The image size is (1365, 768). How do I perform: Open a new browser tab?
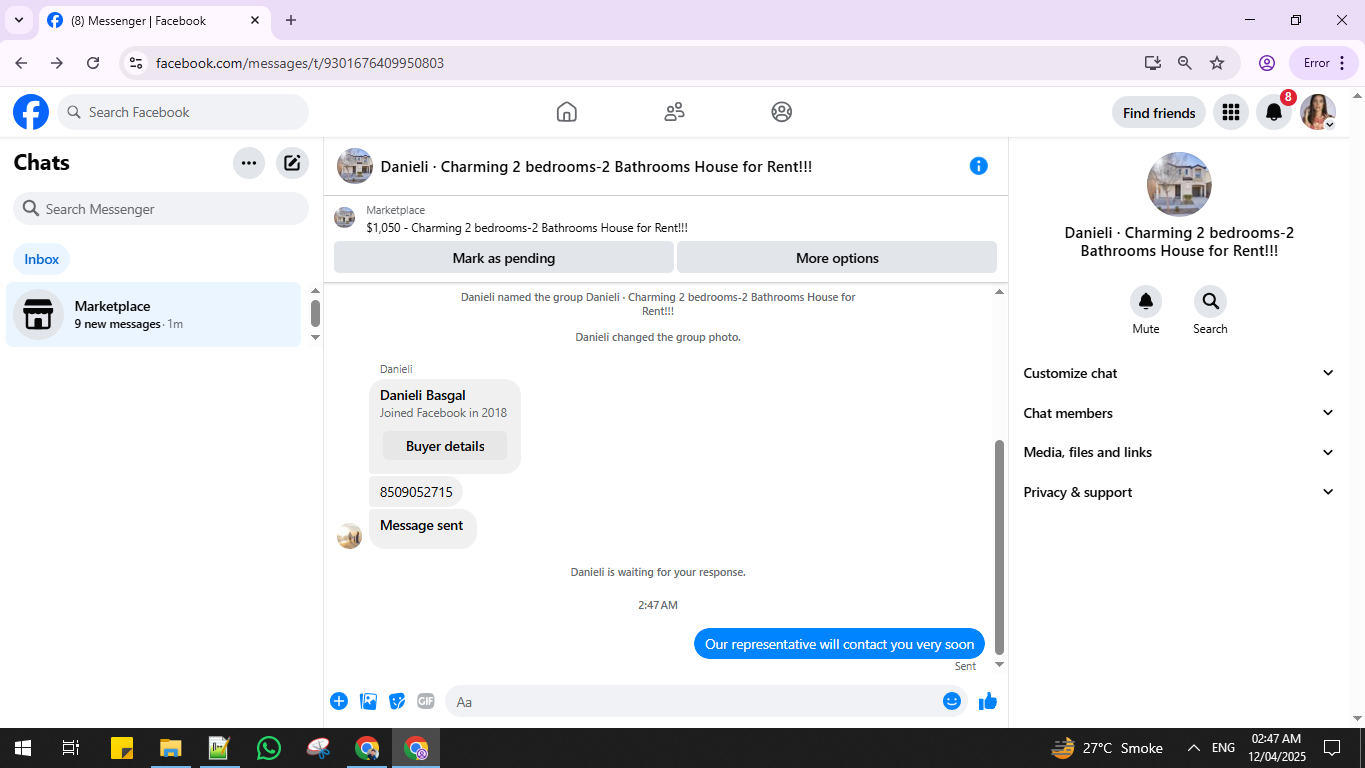pyautogui.click(x=291, y=20)
